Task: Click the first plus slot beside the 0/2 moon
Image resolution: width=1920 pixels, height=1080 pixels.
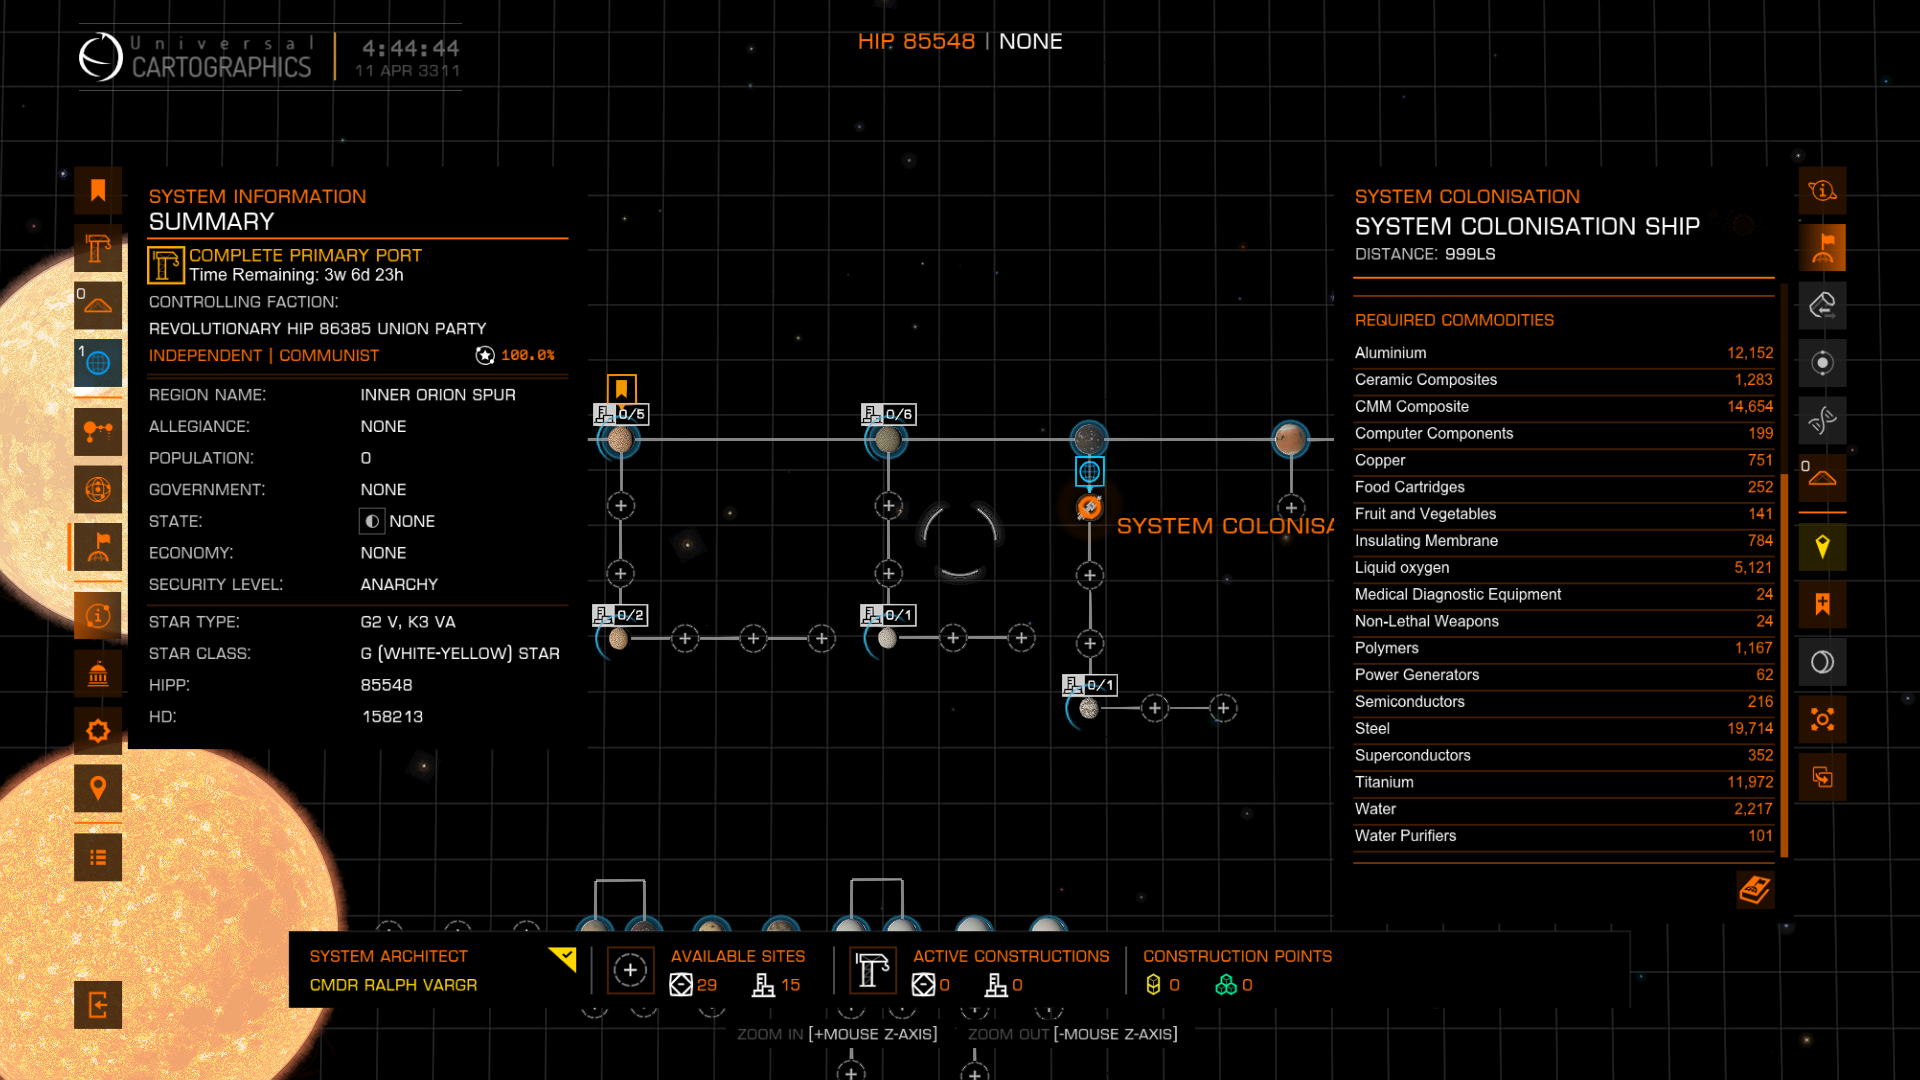Action: point(685,639)
